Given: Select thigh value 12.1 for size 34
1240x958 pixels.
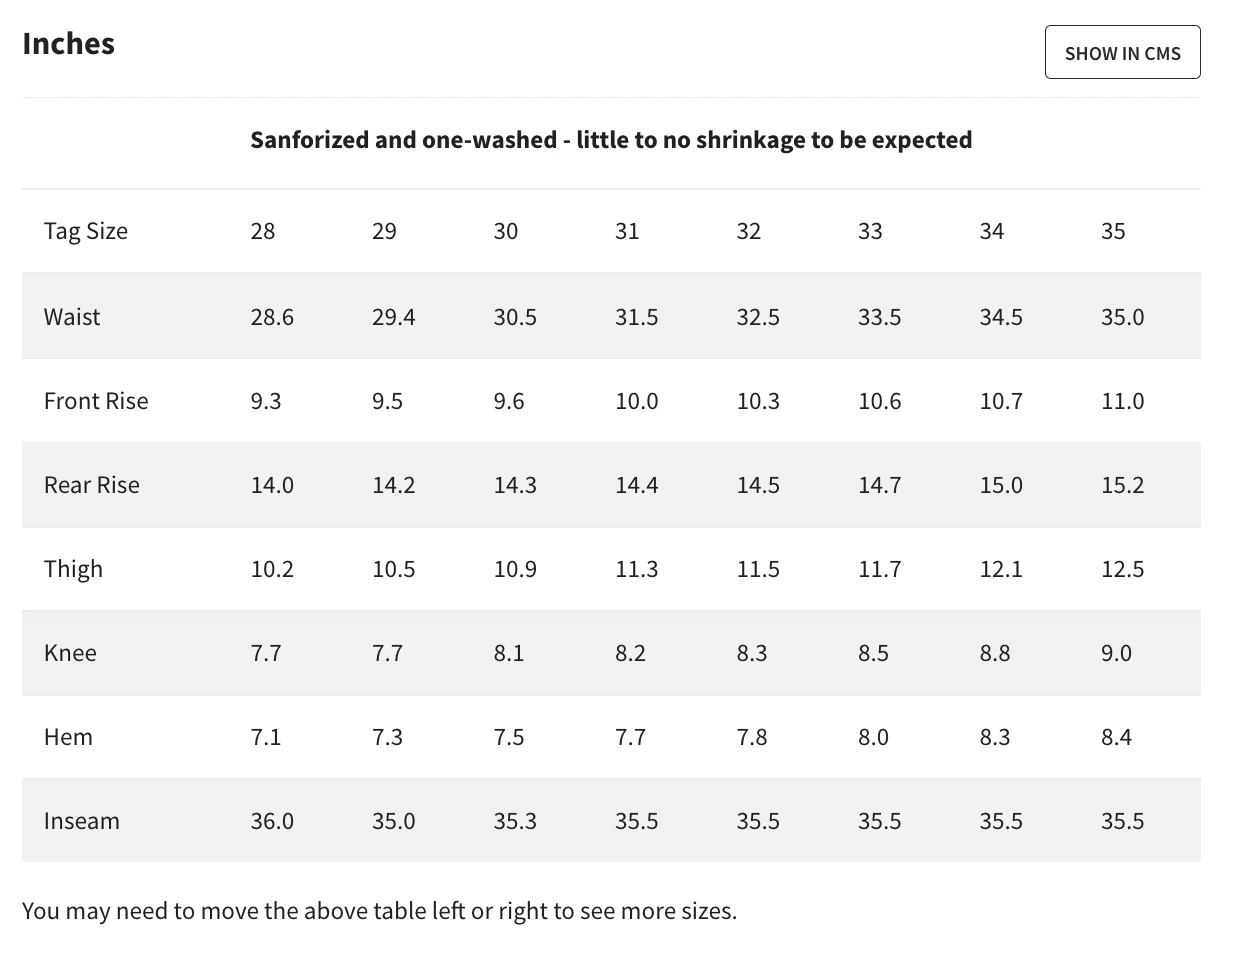Looking at the screenshot, I should click(1001, 569).
